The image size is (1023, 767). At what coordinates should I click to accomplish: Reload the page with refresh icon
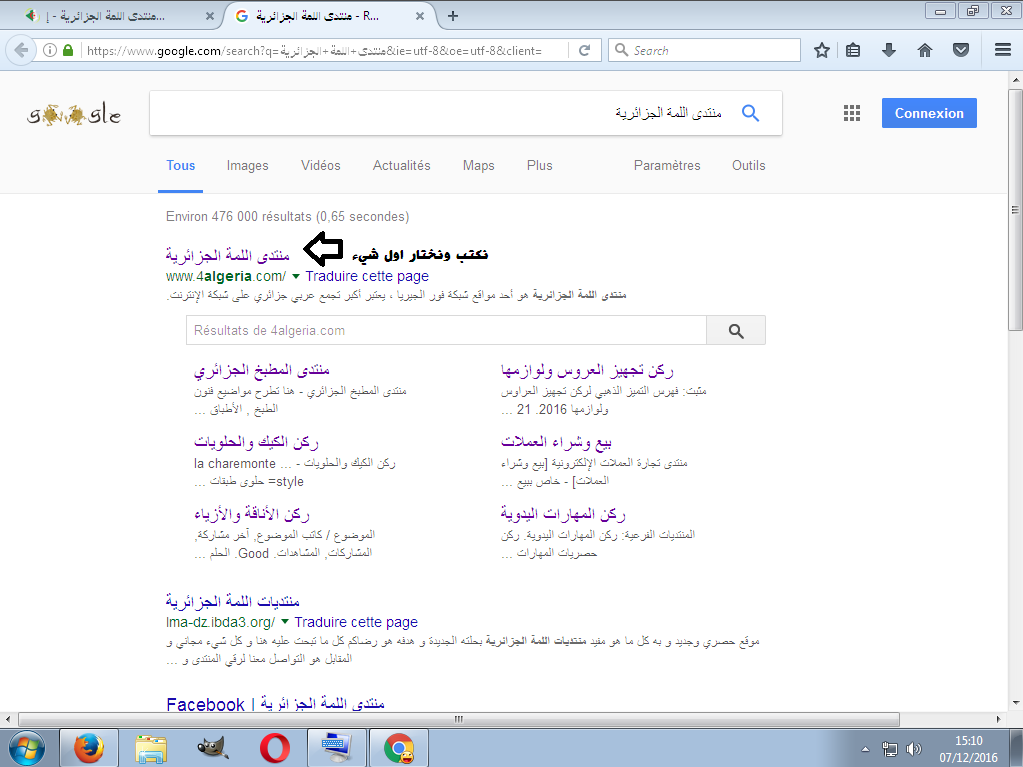pyautogui.click(x=584, y=50)
